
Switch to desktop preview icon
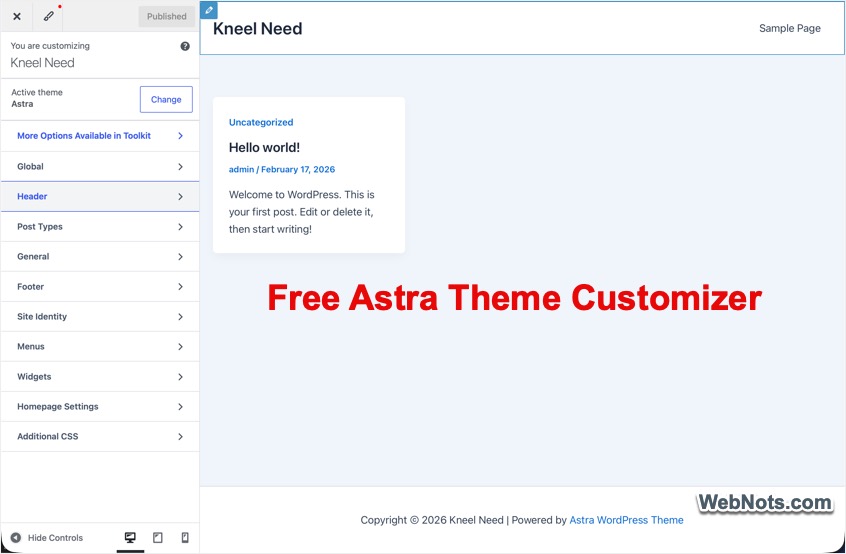click(130, 538)
